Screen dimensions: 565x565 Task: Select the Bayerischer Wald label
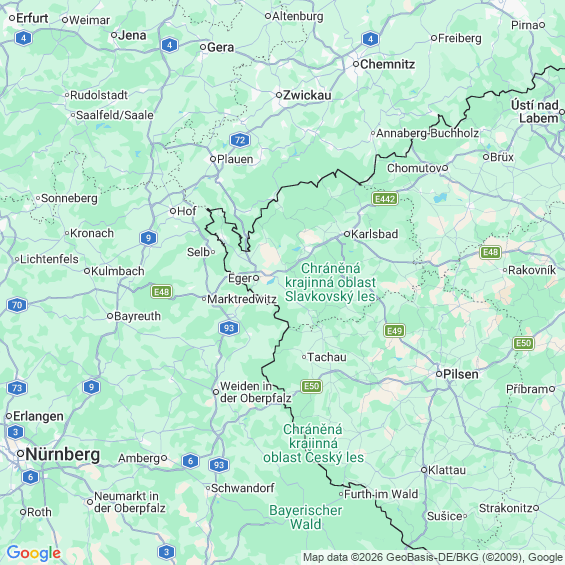click(x=306, y=517)
